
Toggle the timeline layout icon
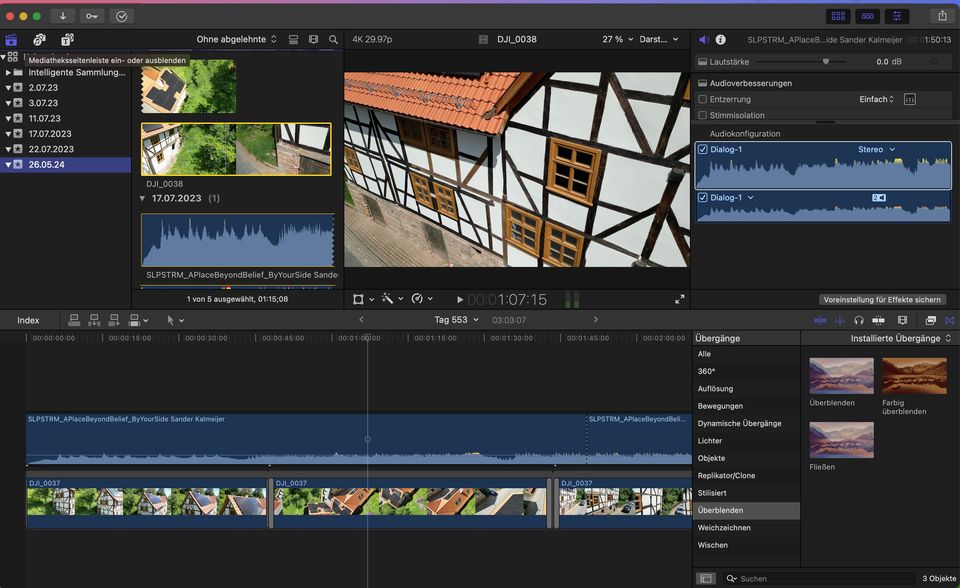pos(868,17)
